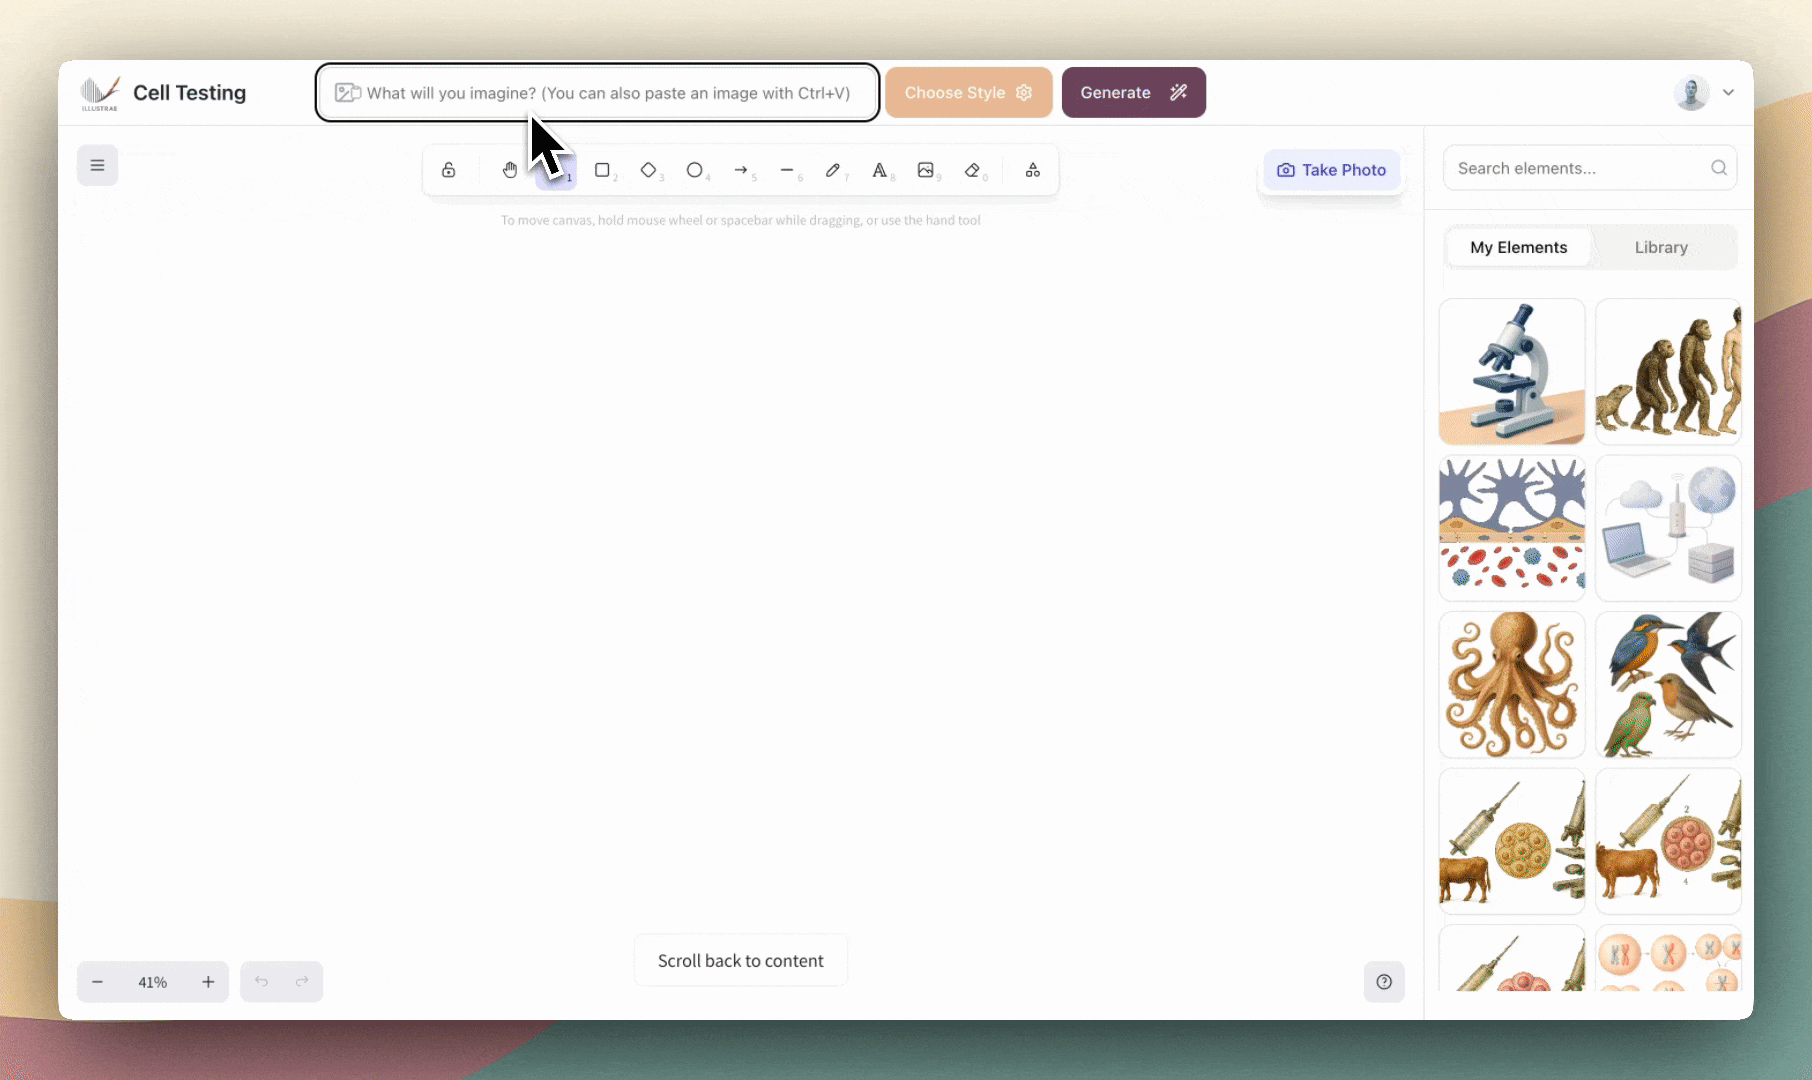
Task: Open the hamburger menu on canvas
Action: tap(97, 165)
